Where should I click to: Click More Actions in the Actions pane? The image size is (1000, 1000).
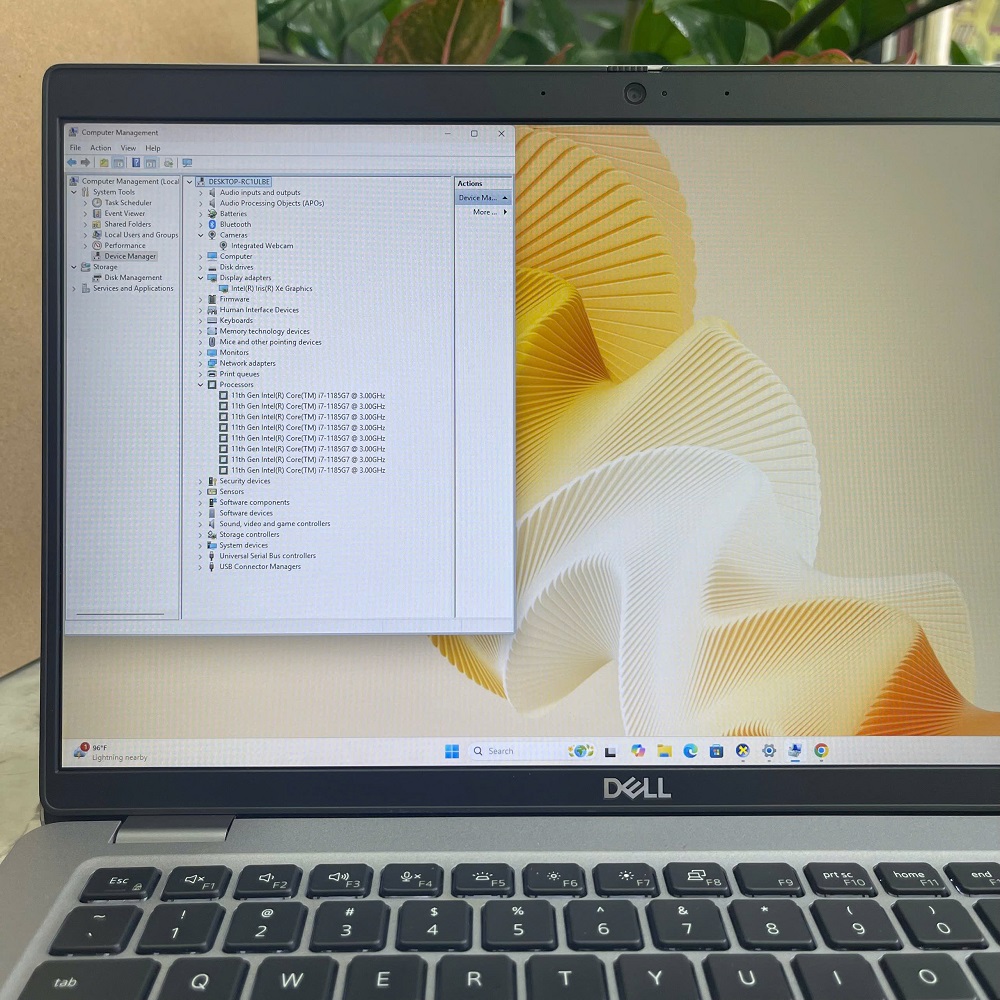(485, 212)
